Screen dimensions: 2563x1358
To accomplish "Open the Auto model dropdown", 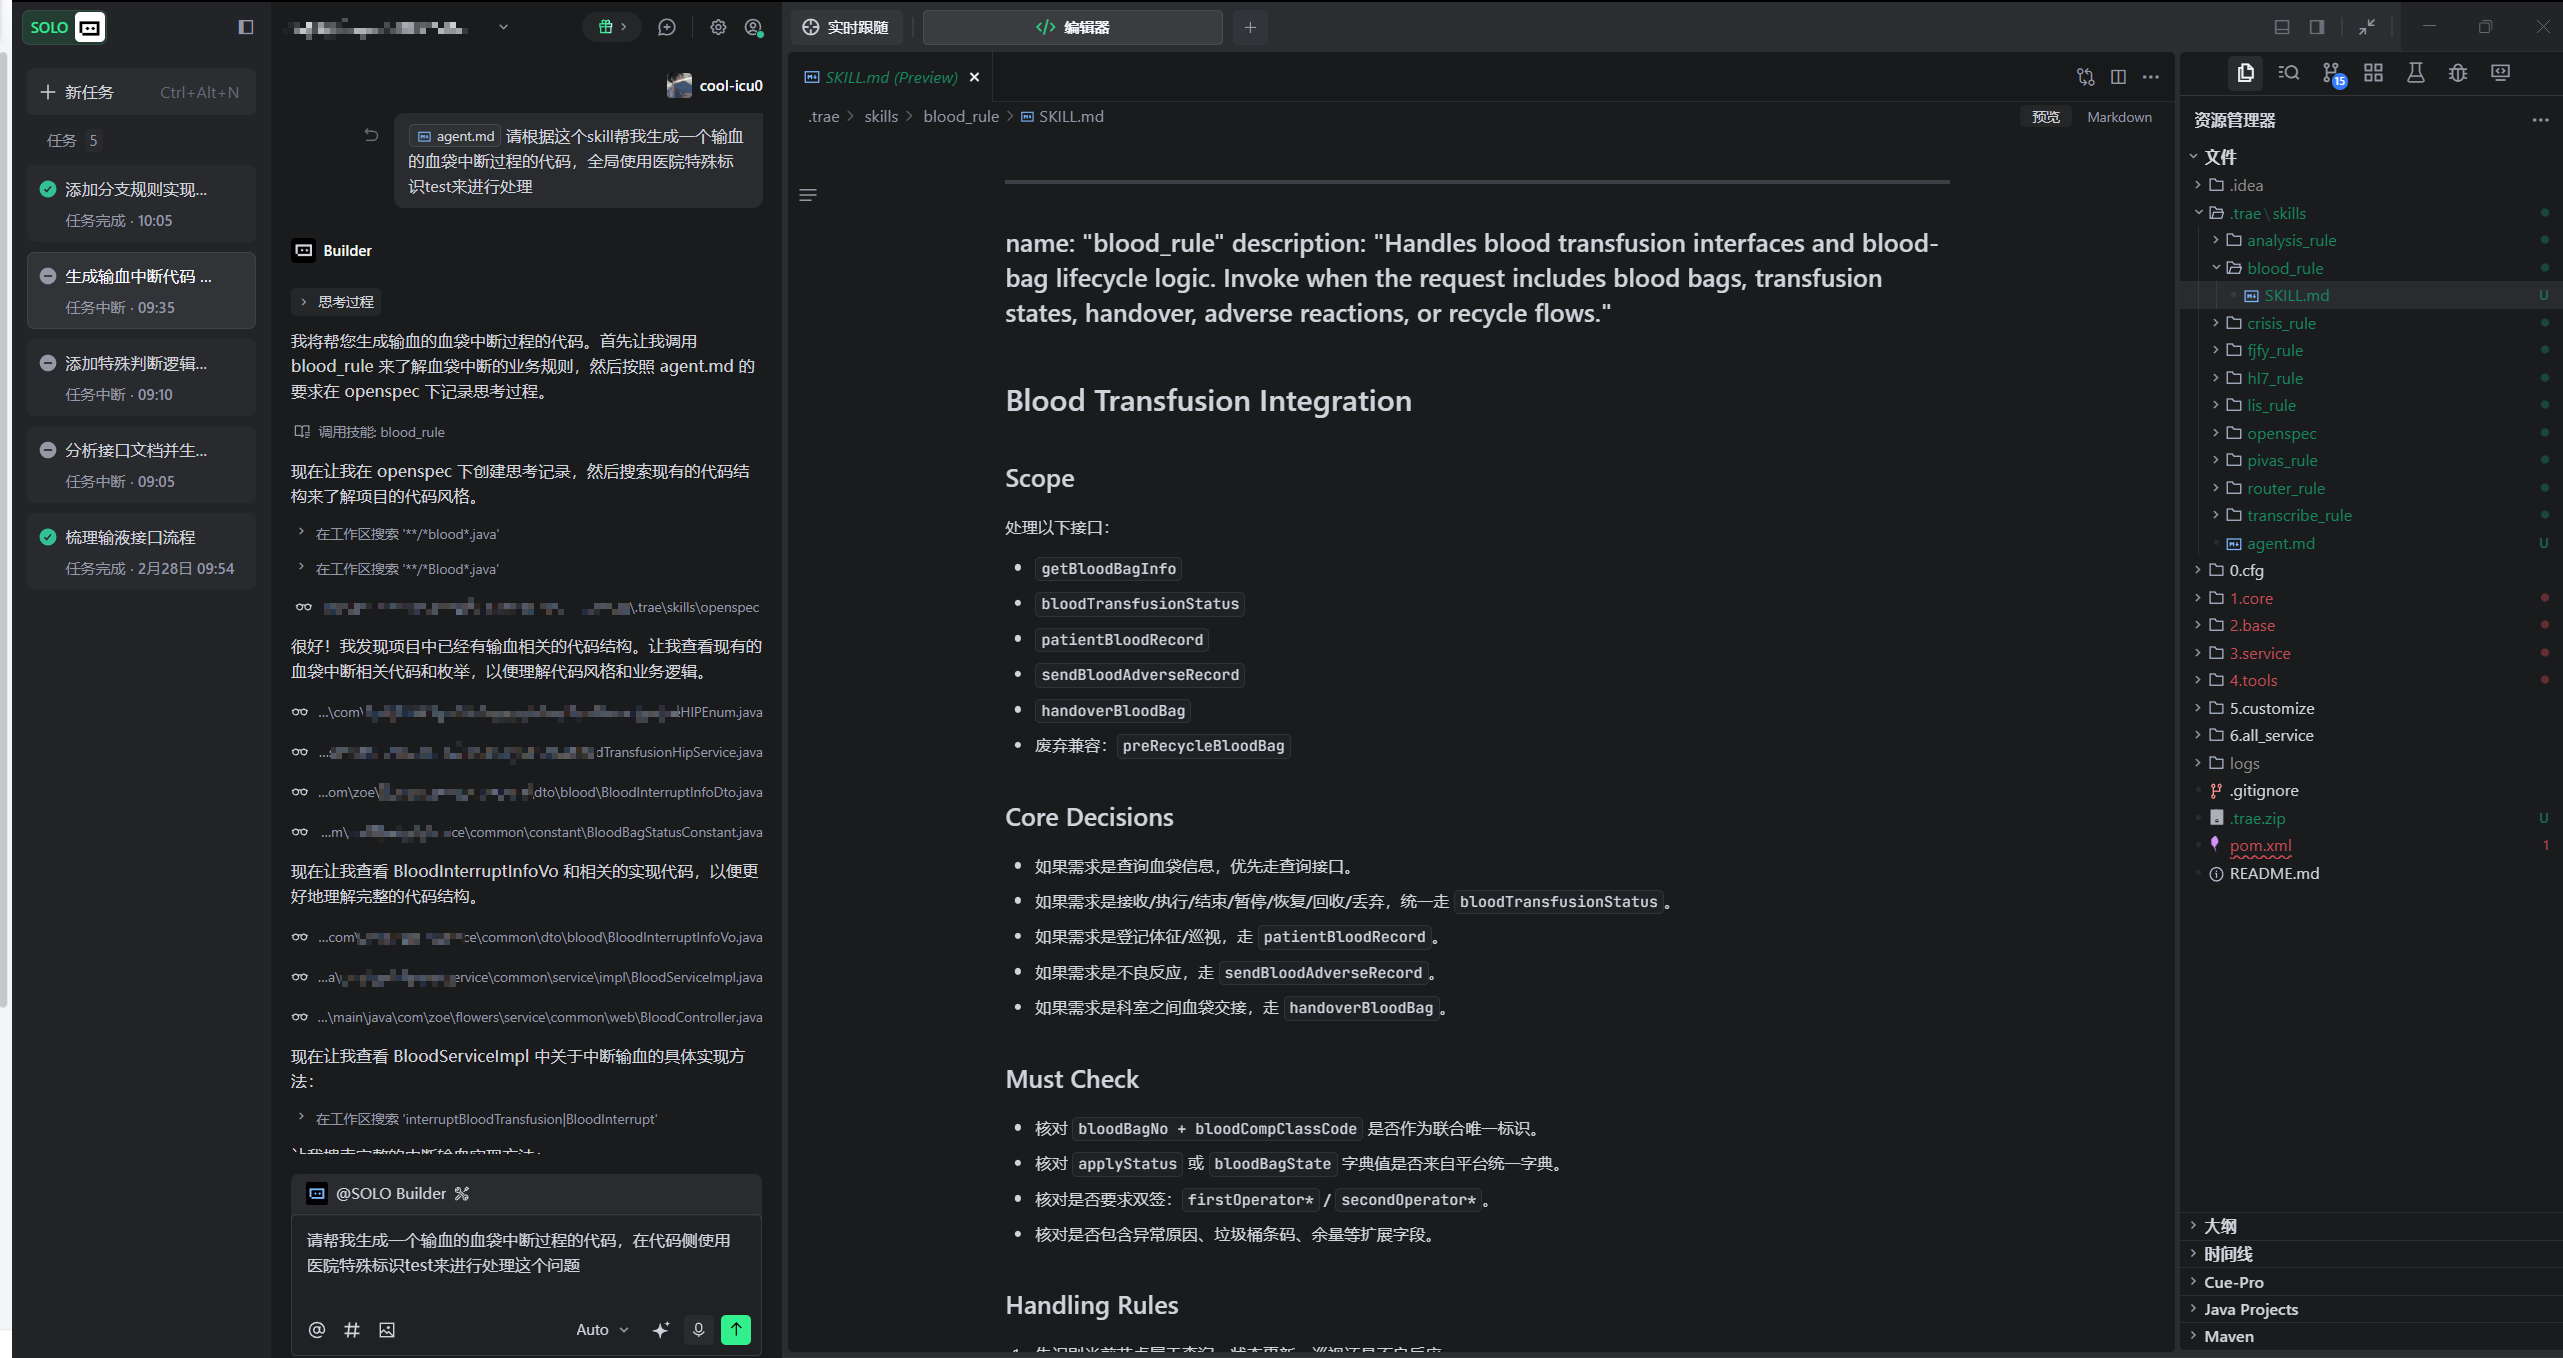I will pos(602,1329).
